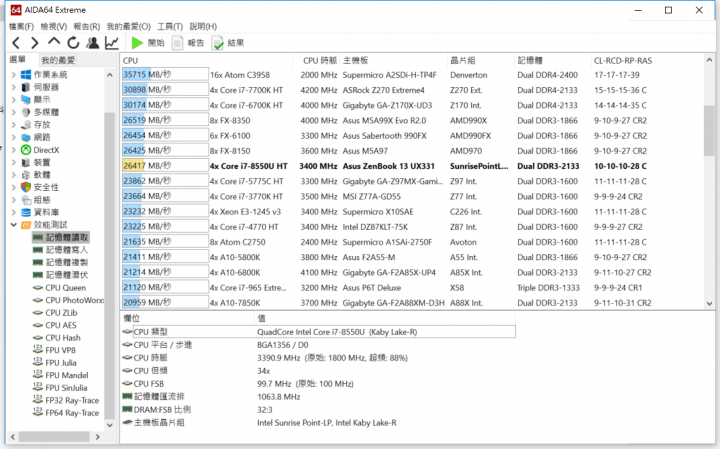Select 記憶體寫入 memory write benchmark

60,250
